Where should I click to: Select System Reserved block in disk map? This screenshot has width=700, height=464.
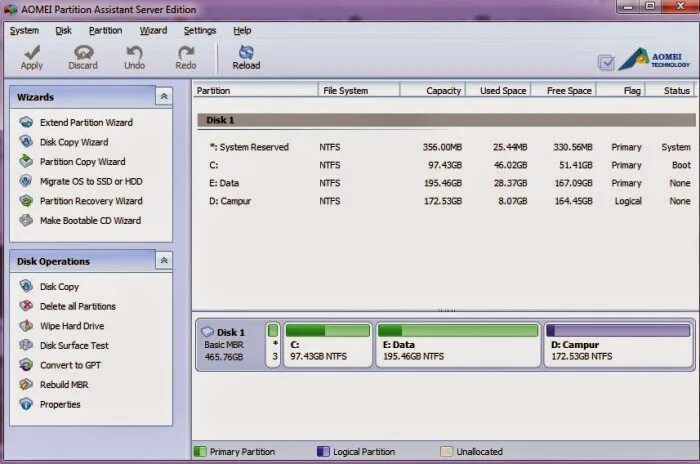(x=273, y=345)
